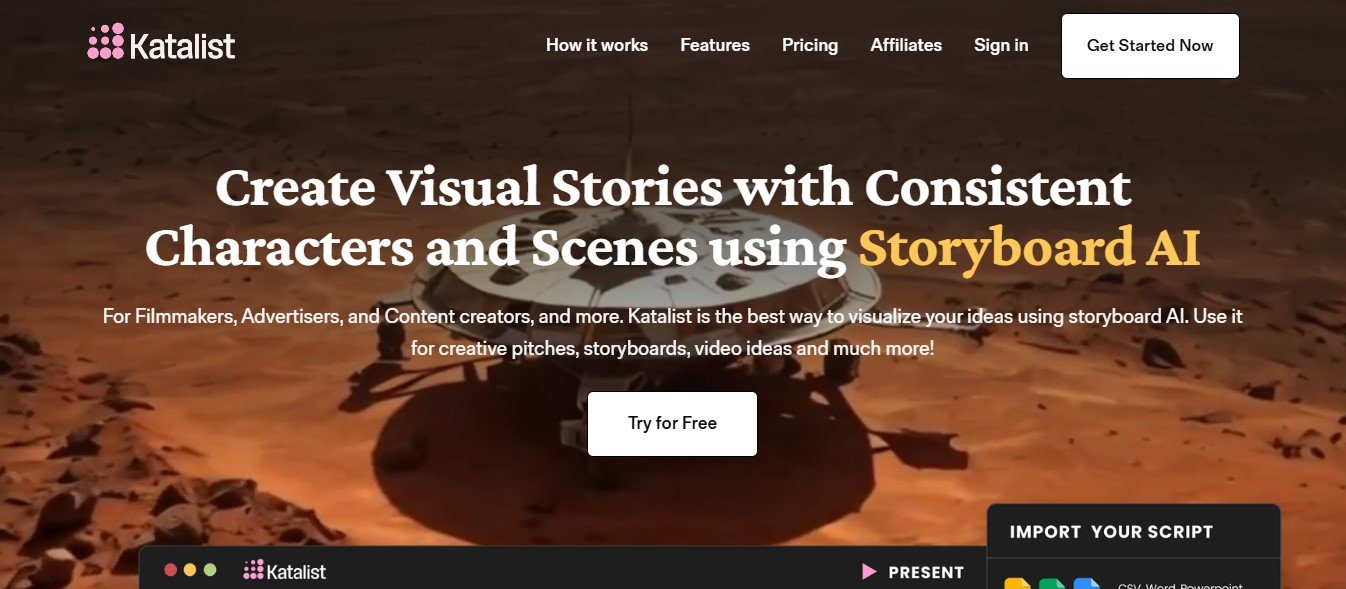Visit the Affiliates link

click(906, 45)
